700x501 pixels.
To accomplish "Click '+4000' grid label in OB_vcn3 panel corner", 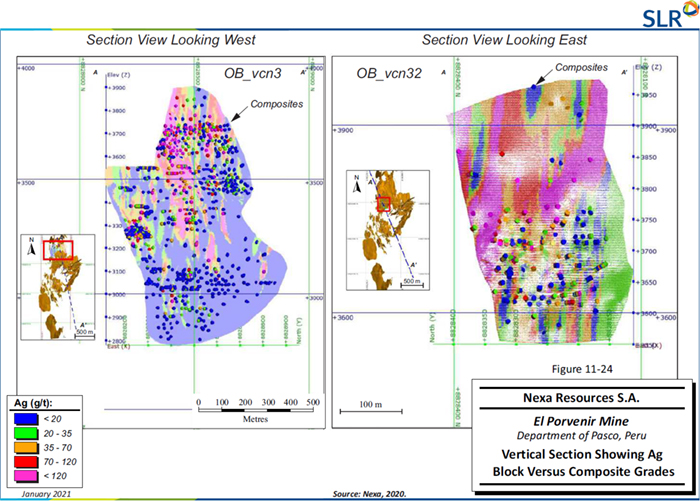I will (x=26, y=68).
